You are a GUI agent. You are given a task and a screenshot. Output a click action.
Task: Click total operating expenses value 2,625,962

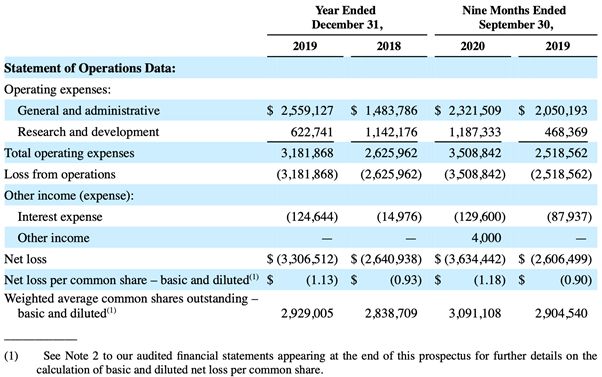pos(391,153)
